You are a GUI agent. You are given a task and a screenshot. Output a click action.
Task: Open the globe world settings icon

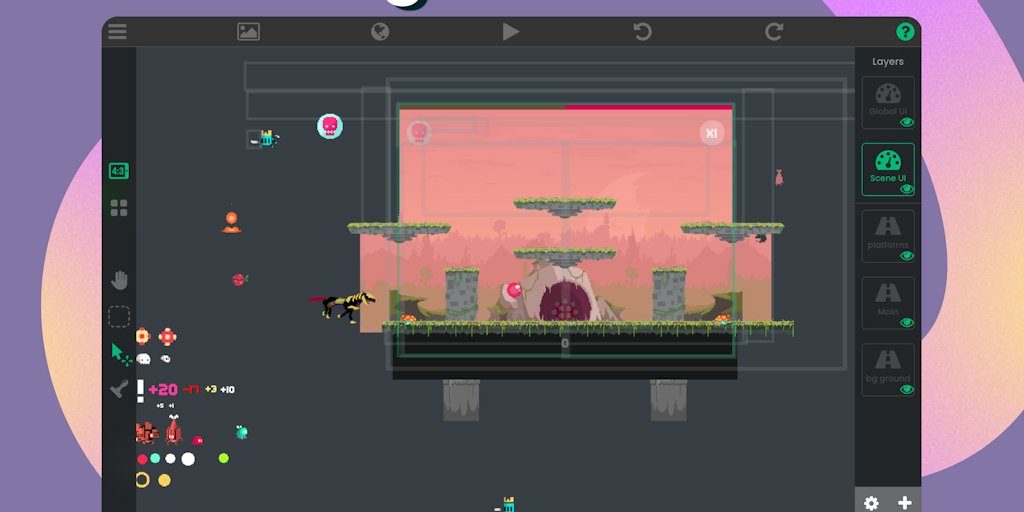tap(380, 31)
